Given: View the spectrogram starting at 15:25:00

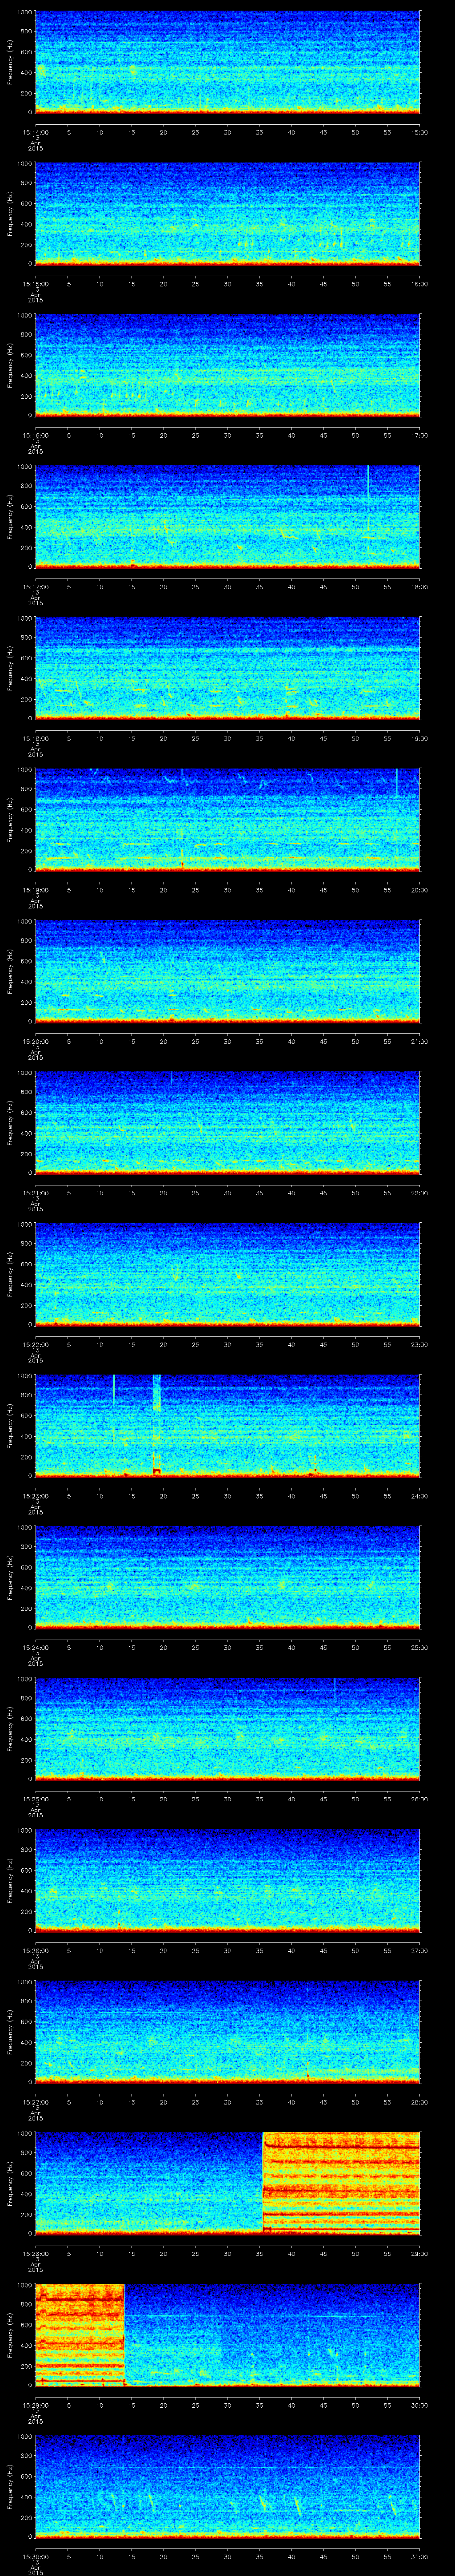Looking at the screenshot, I should 228,1729.
